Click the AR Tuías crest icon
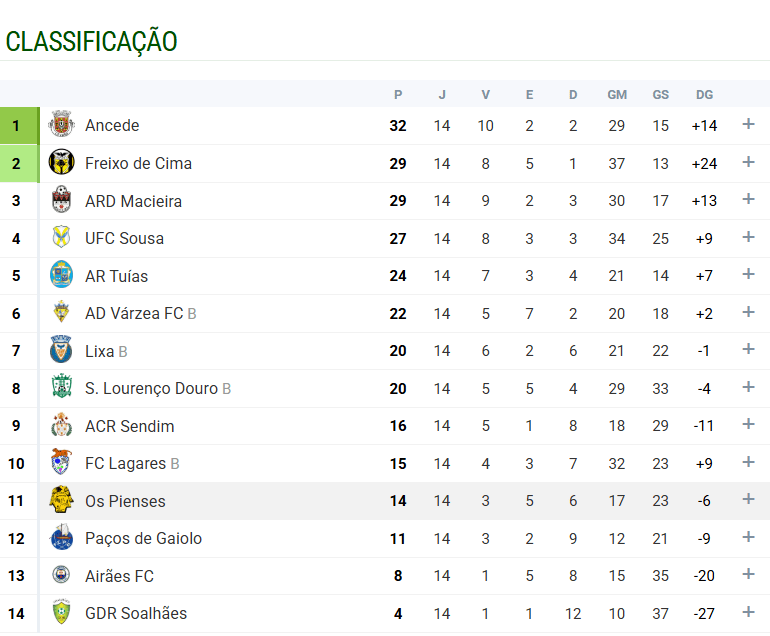770x636 pixels. pyautogui.click(x=61, y=276)
